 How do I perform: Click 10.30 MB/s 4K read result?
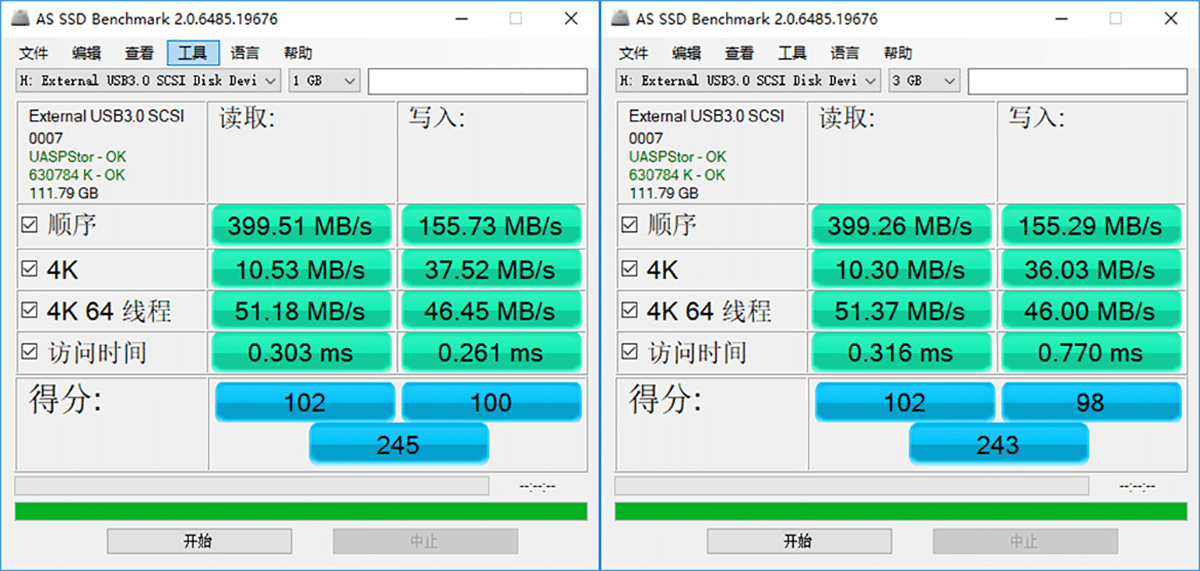click(x=901, y=269)
